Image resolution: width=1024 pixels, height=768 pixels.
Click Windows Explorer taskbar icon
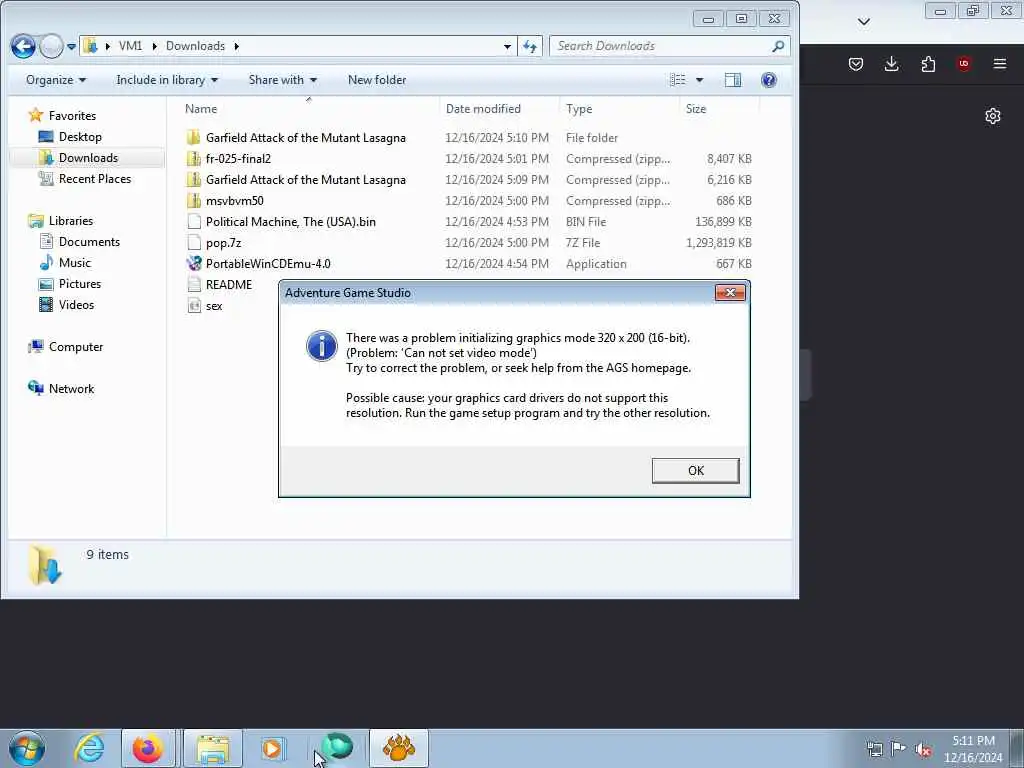coord(213,748)
